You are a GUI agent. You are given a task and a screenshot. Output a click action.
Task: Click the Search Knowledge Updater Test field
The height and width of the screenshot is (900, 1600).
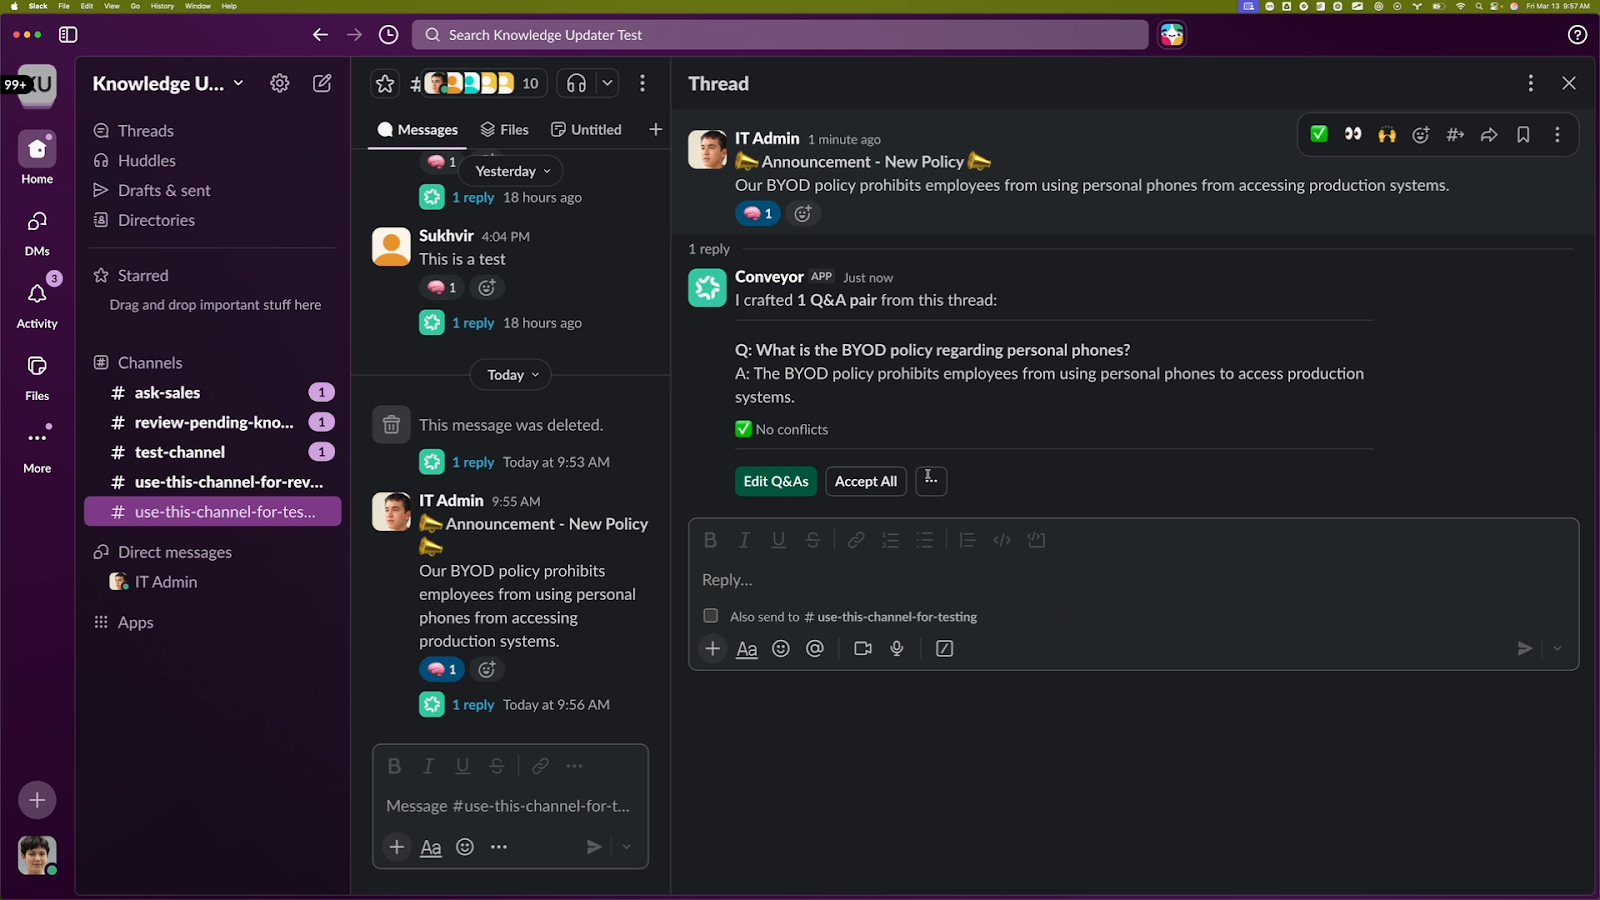coord(780,35)
